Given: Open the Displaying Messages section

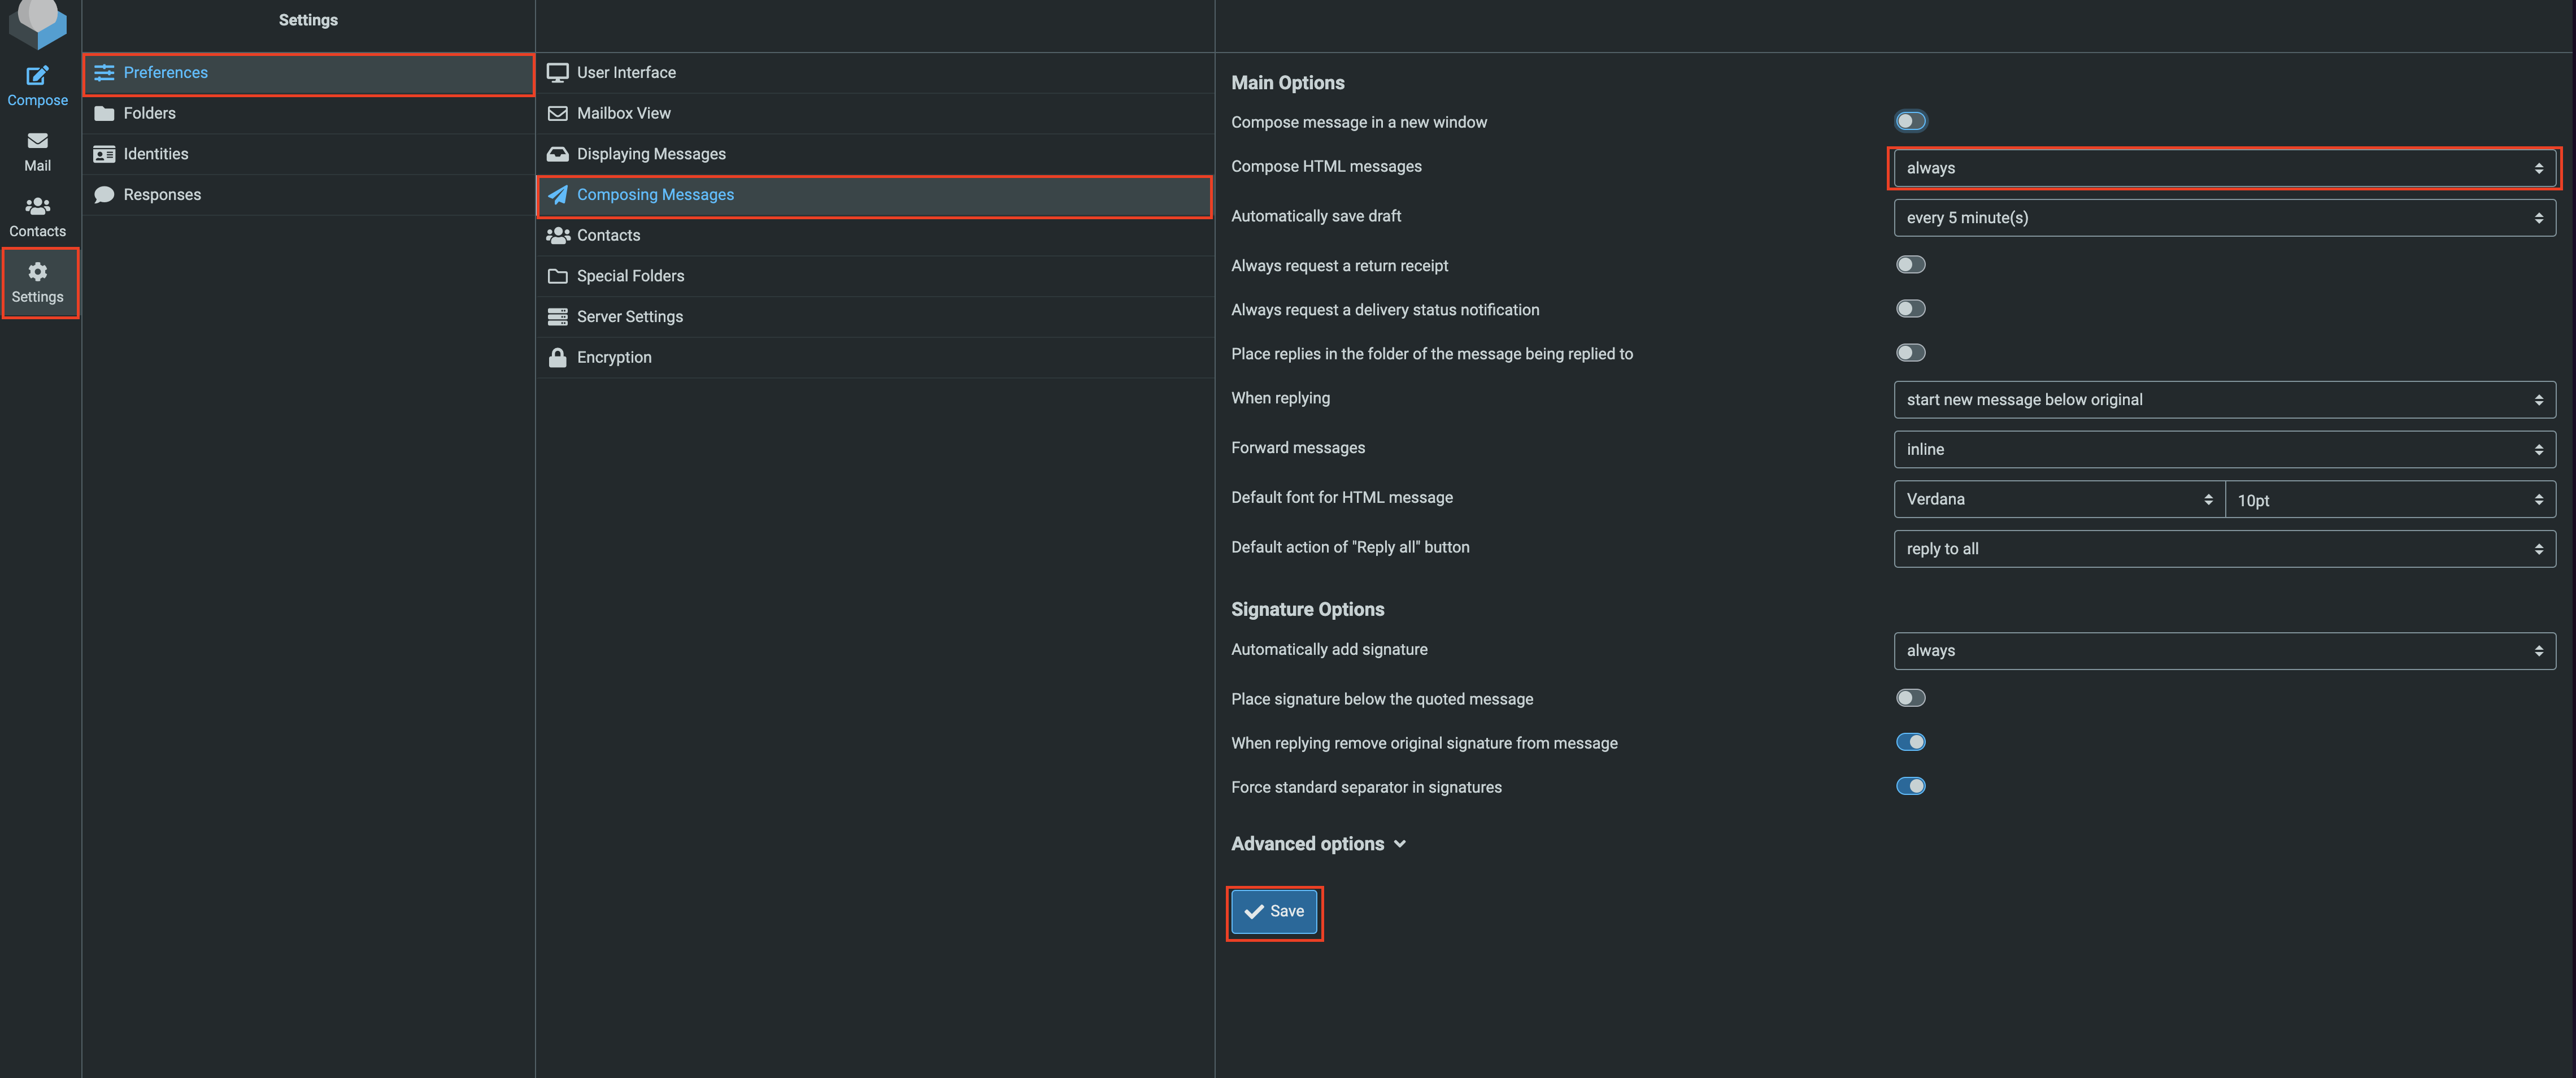Looking at the screenshot, I should click(x=875, y=154).
